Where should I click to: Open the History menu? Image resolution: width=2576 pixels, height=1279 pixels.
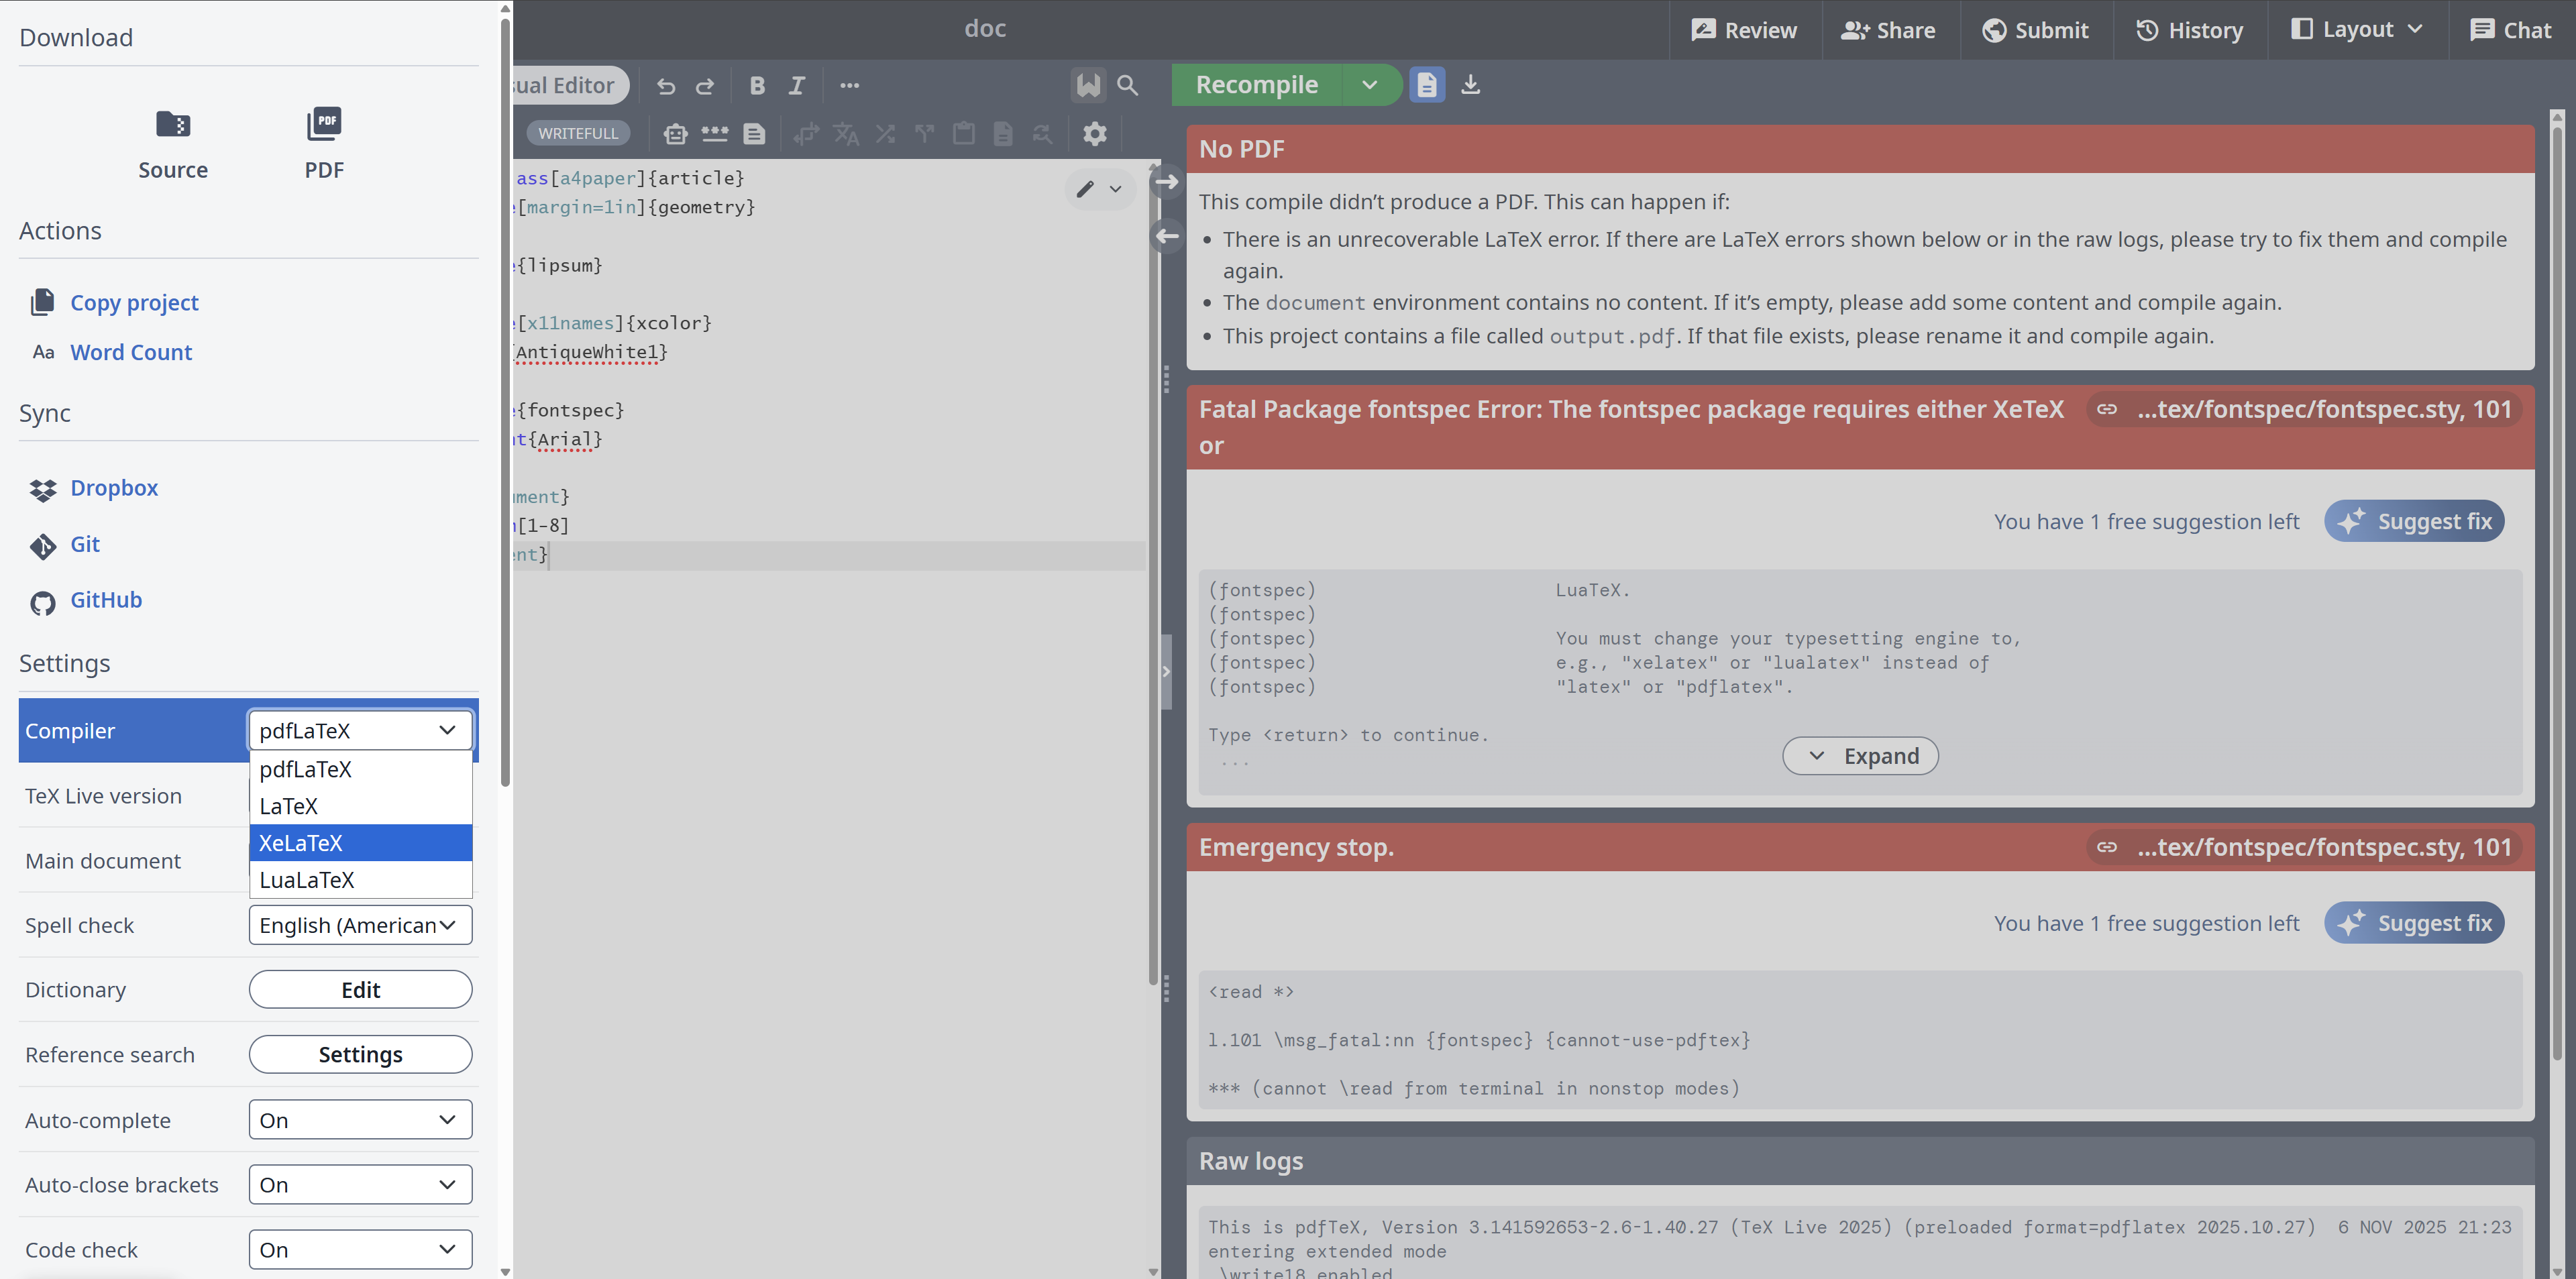click(x=2190, y=30)
